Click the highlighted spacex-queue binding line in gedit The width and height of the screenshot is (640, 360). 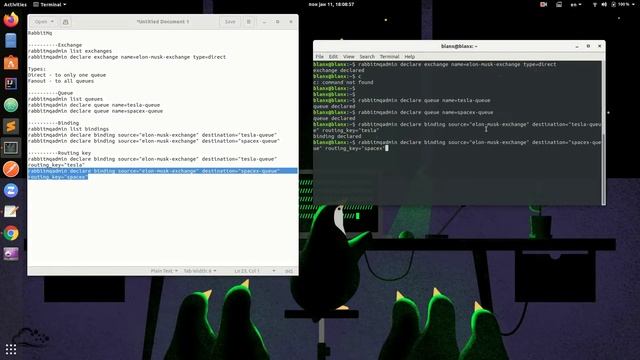pos(162,174)
